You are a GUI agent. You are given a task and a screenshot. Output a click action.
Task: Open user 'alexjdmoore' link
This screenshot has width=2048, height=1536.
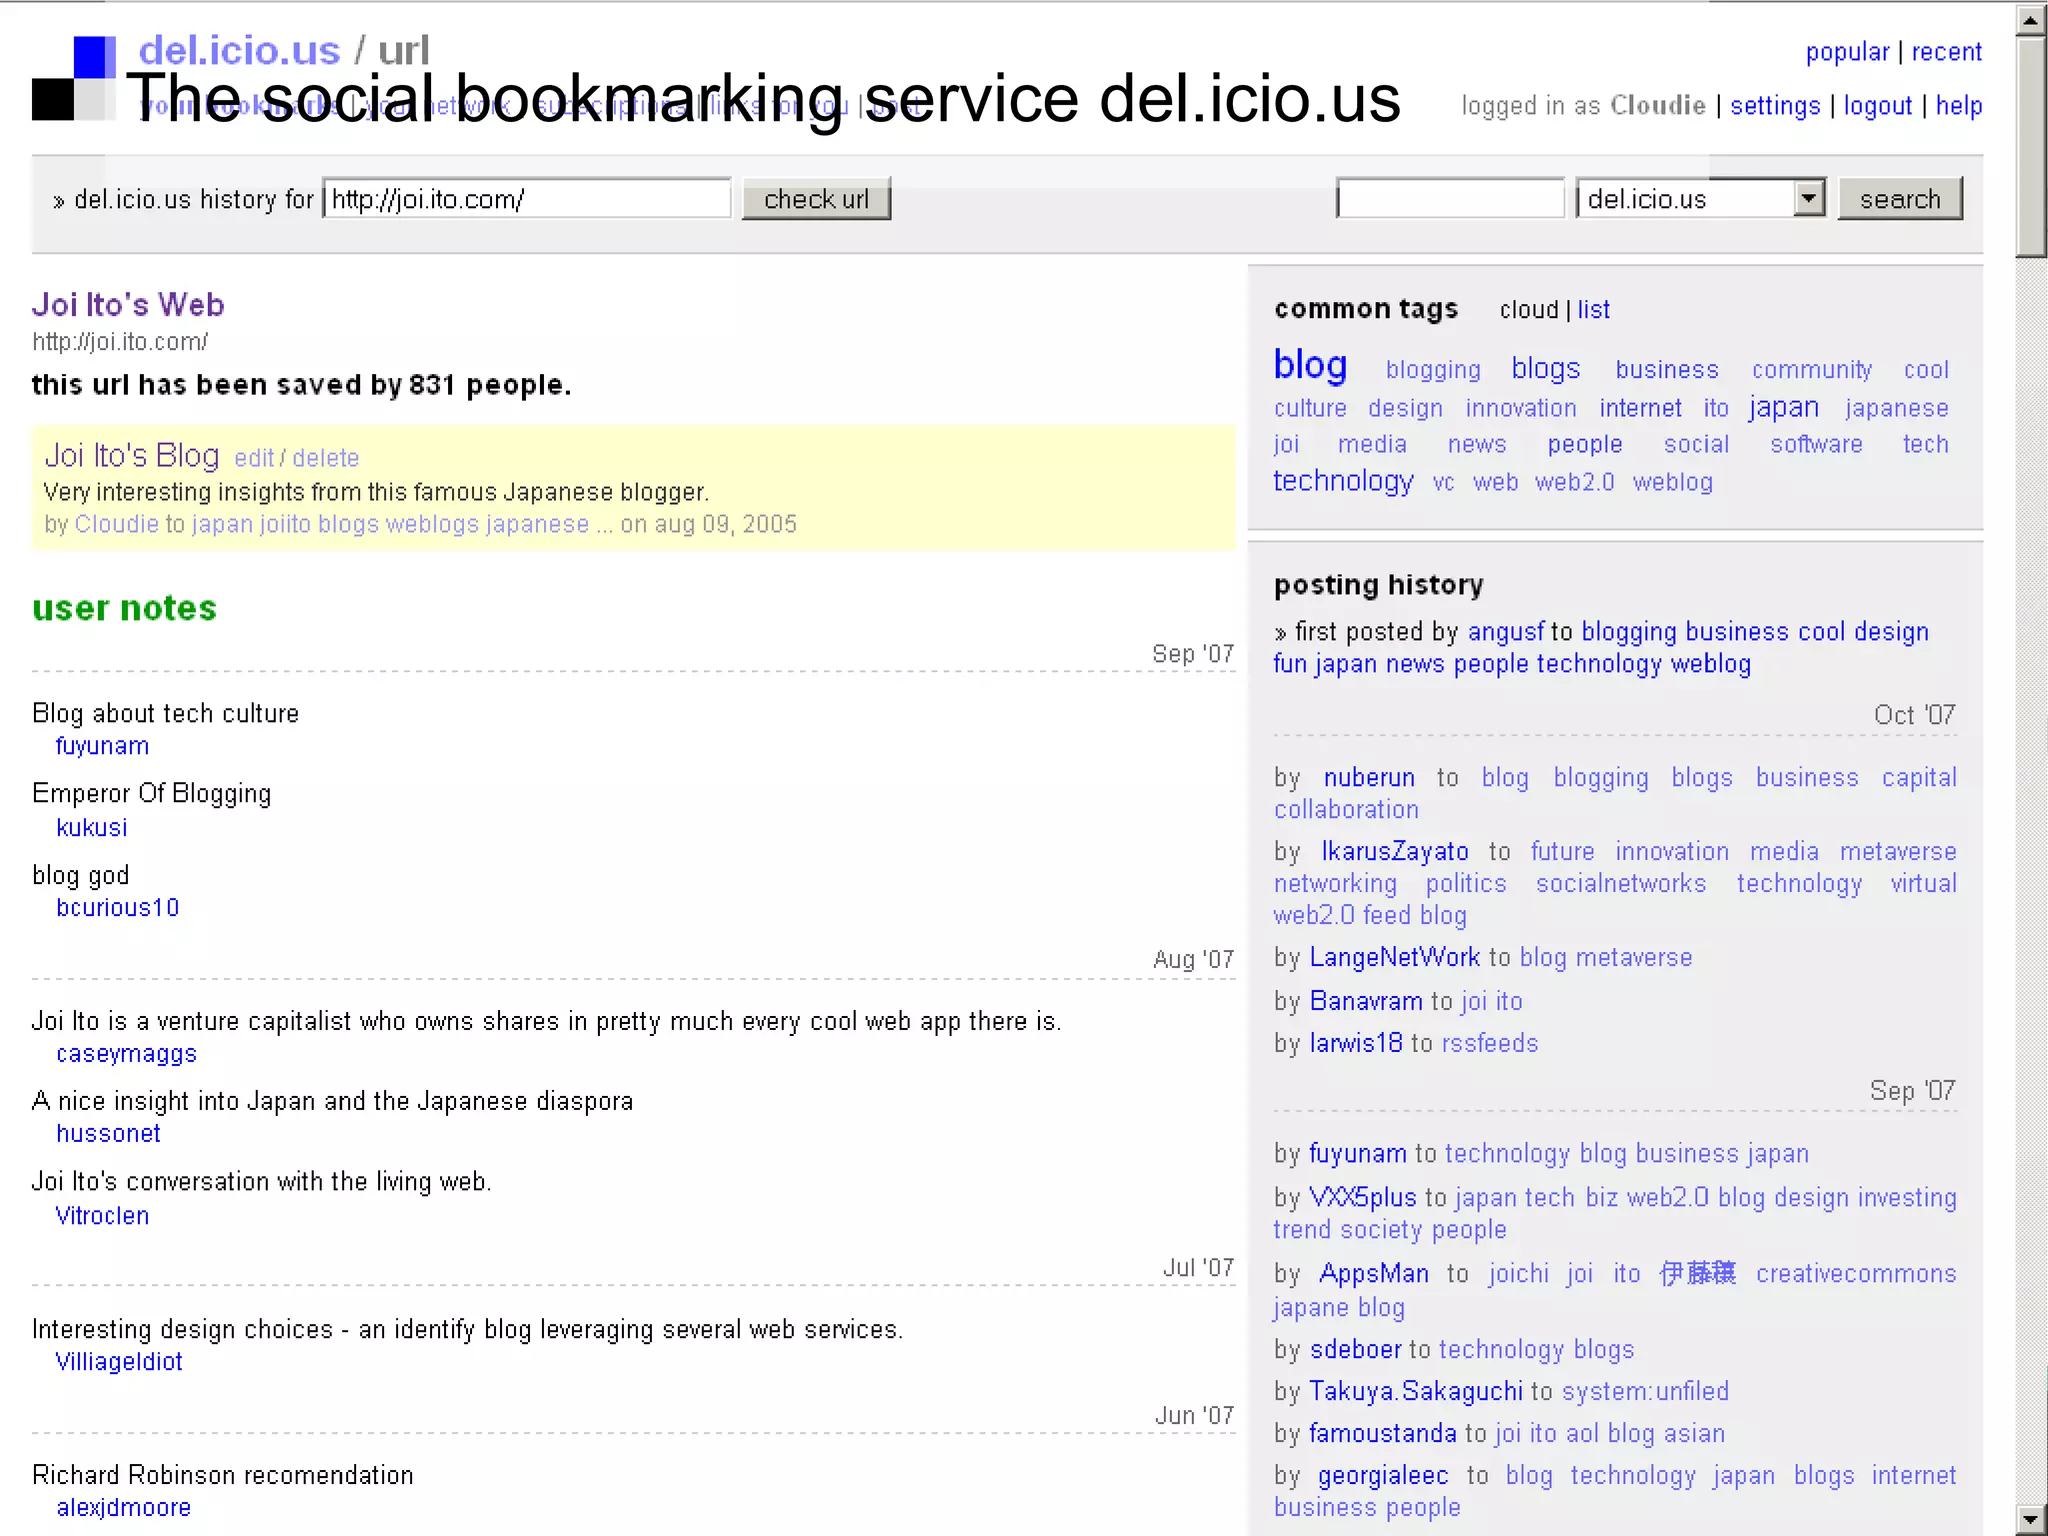click(x=123, y=1508)
